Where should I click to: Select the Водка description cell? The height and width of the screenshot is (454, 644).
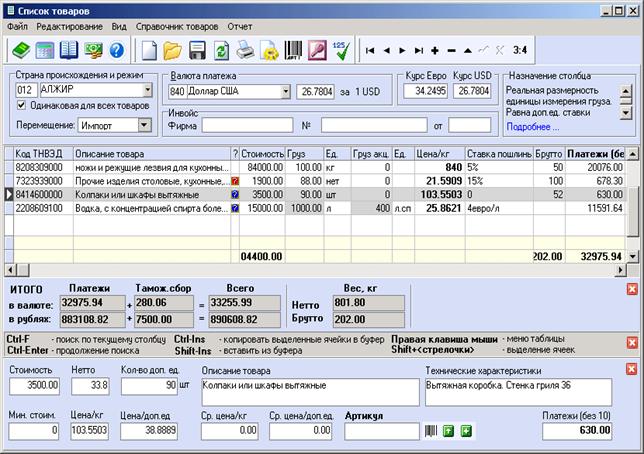point(152,208)
